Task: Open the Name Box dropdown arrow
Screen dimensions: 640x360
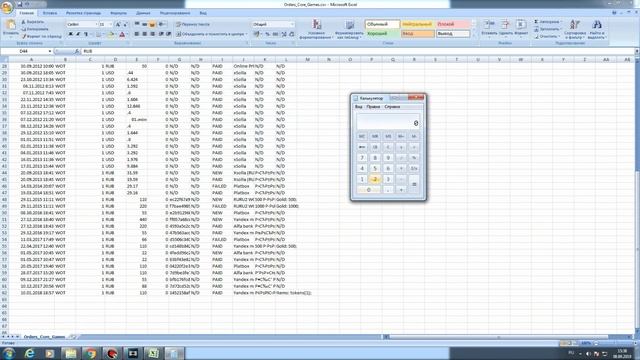Action: pos(50,51)
